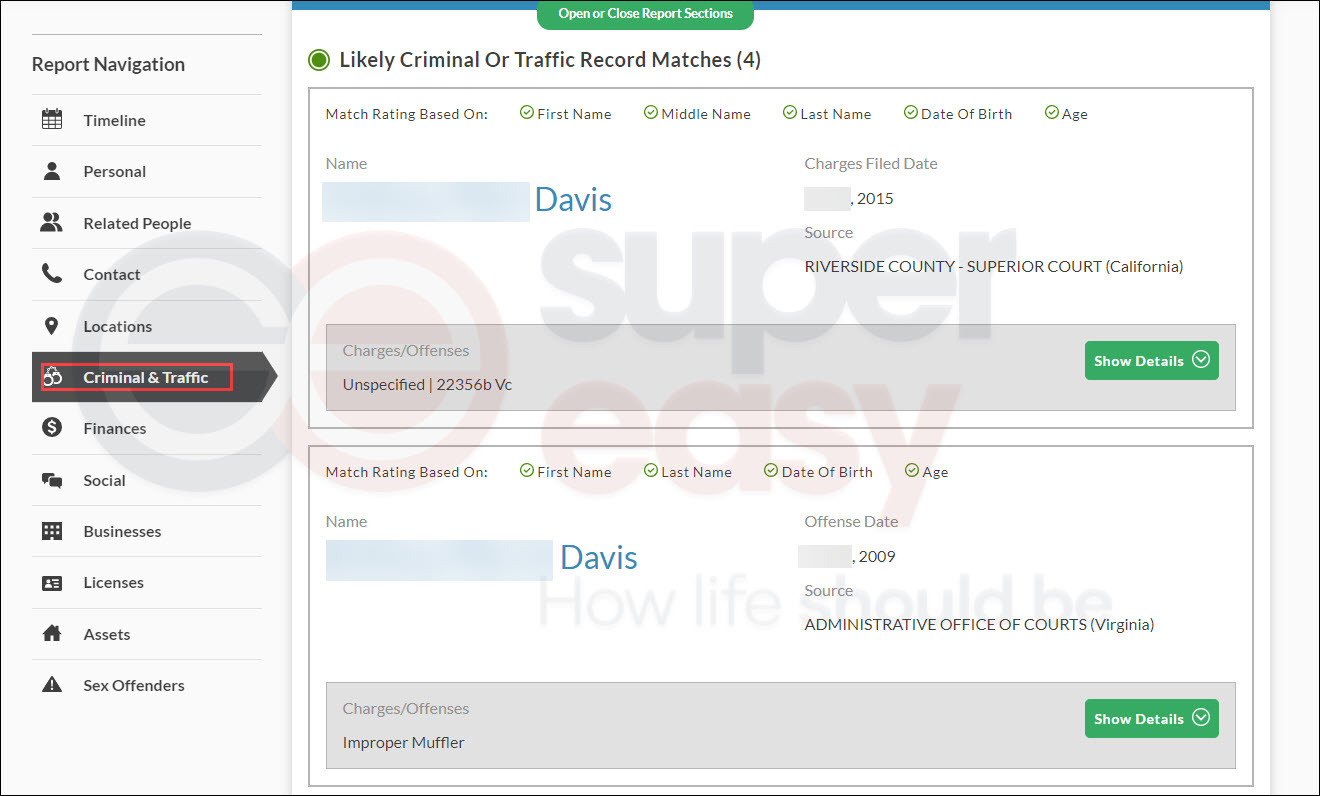Open Locations in report navigation
This screenshot has height=796, width=1320.
146,326
